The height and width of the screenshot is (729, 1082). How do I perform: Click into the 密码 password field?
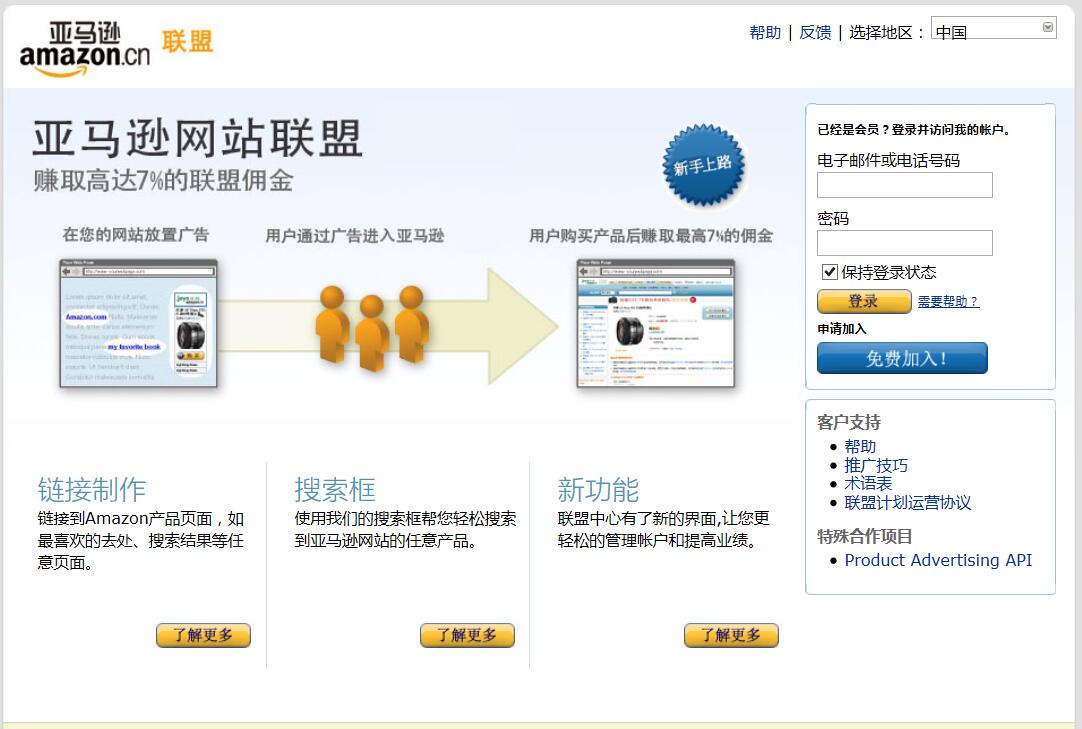904,243
